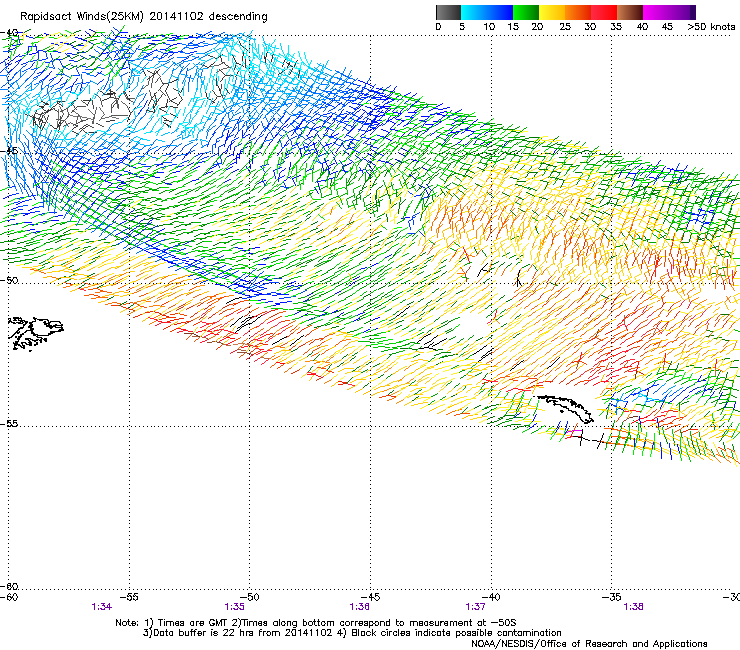Click the red 30-35 knots legend swatch
Screen dimensions: 740x650
click(604, 12)
